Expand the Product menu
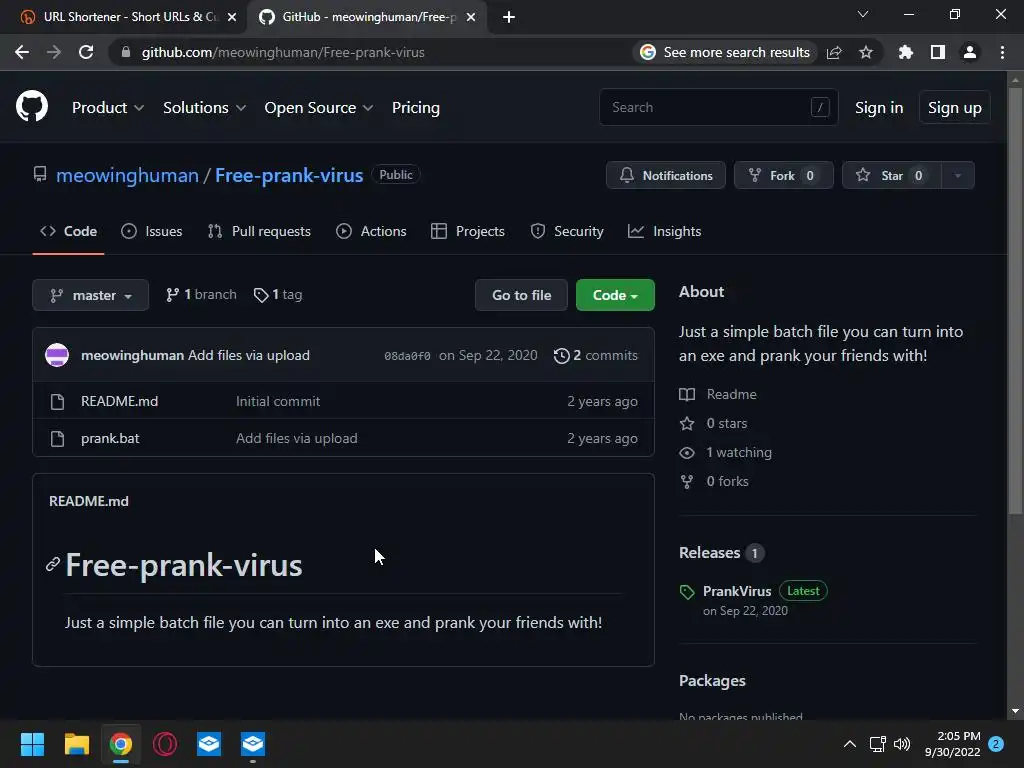Image resolution: width=1024 pixels, height=768 pixels. 108,108
